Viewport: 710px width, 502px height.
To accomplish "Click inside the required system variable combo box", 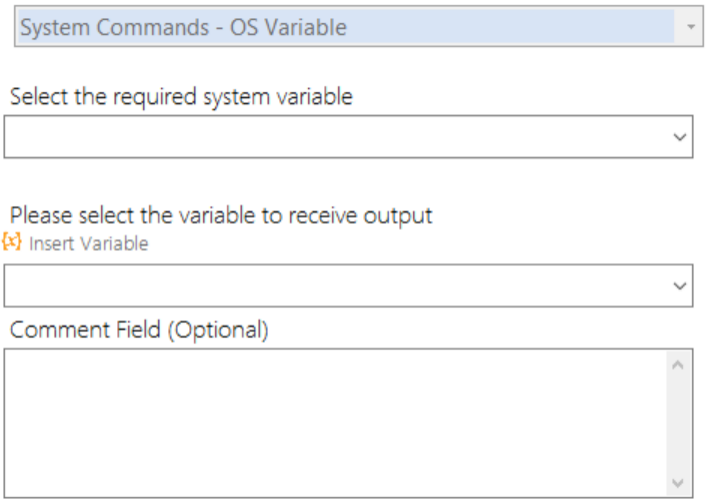I will click(x=337, y=137).
